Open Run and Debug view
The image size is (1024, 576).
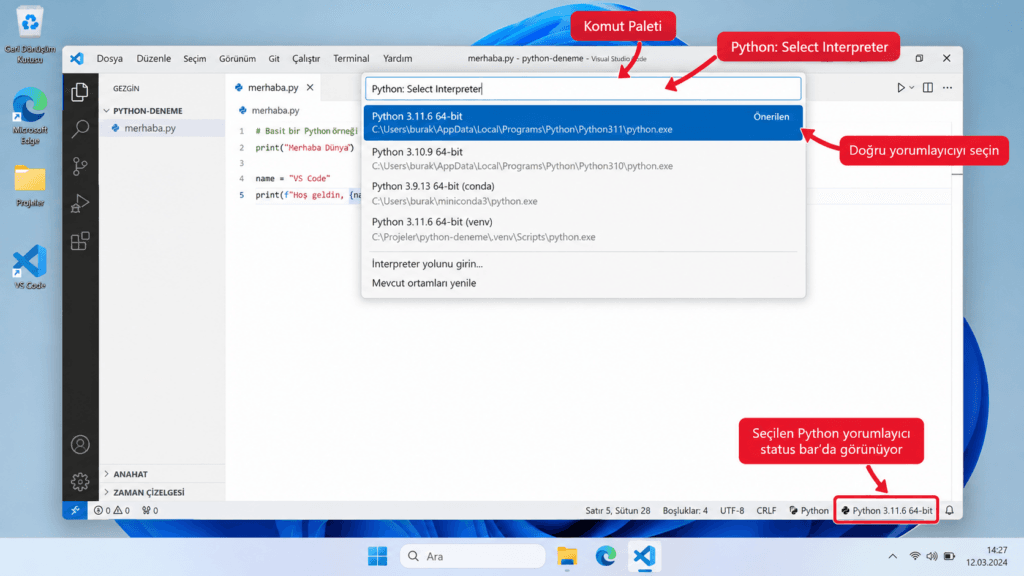point(80,204)
